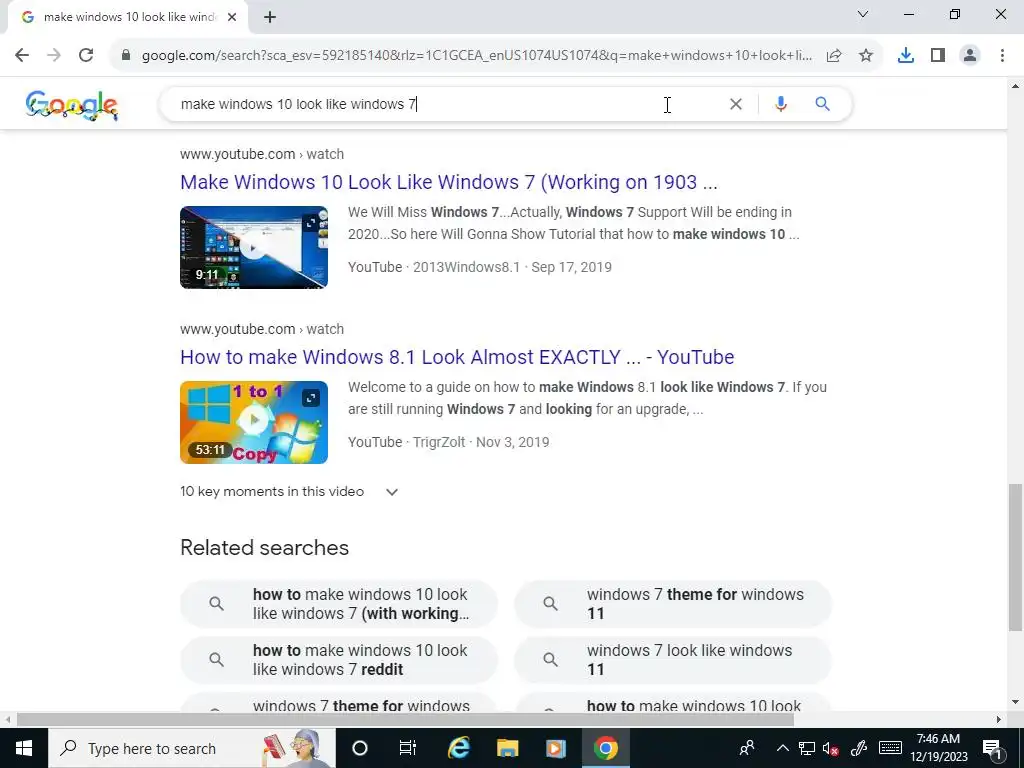The height and width of the screenshot is (768, 1024).
Task: Toggle the Chrome side panel icon
Action: [938, 56]
